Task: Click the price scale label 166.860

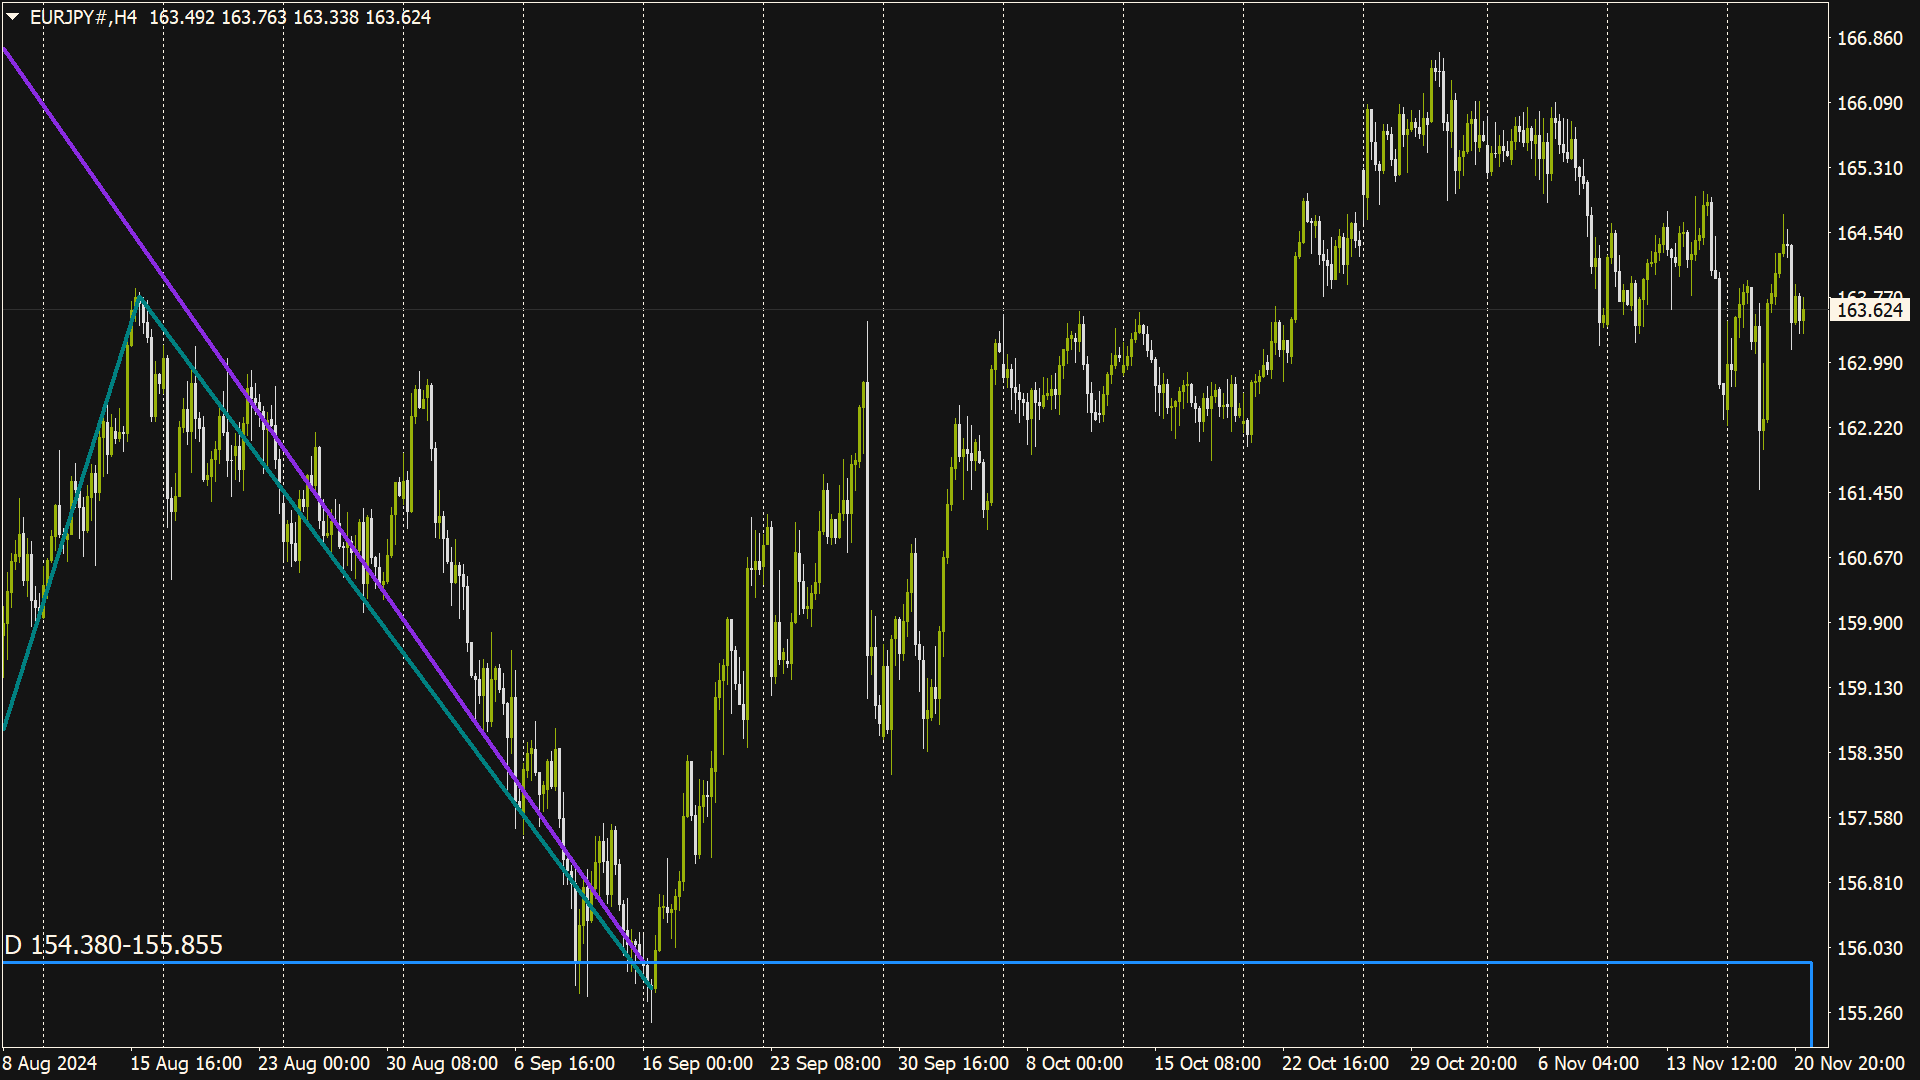Action: [x=1870, y=38]
